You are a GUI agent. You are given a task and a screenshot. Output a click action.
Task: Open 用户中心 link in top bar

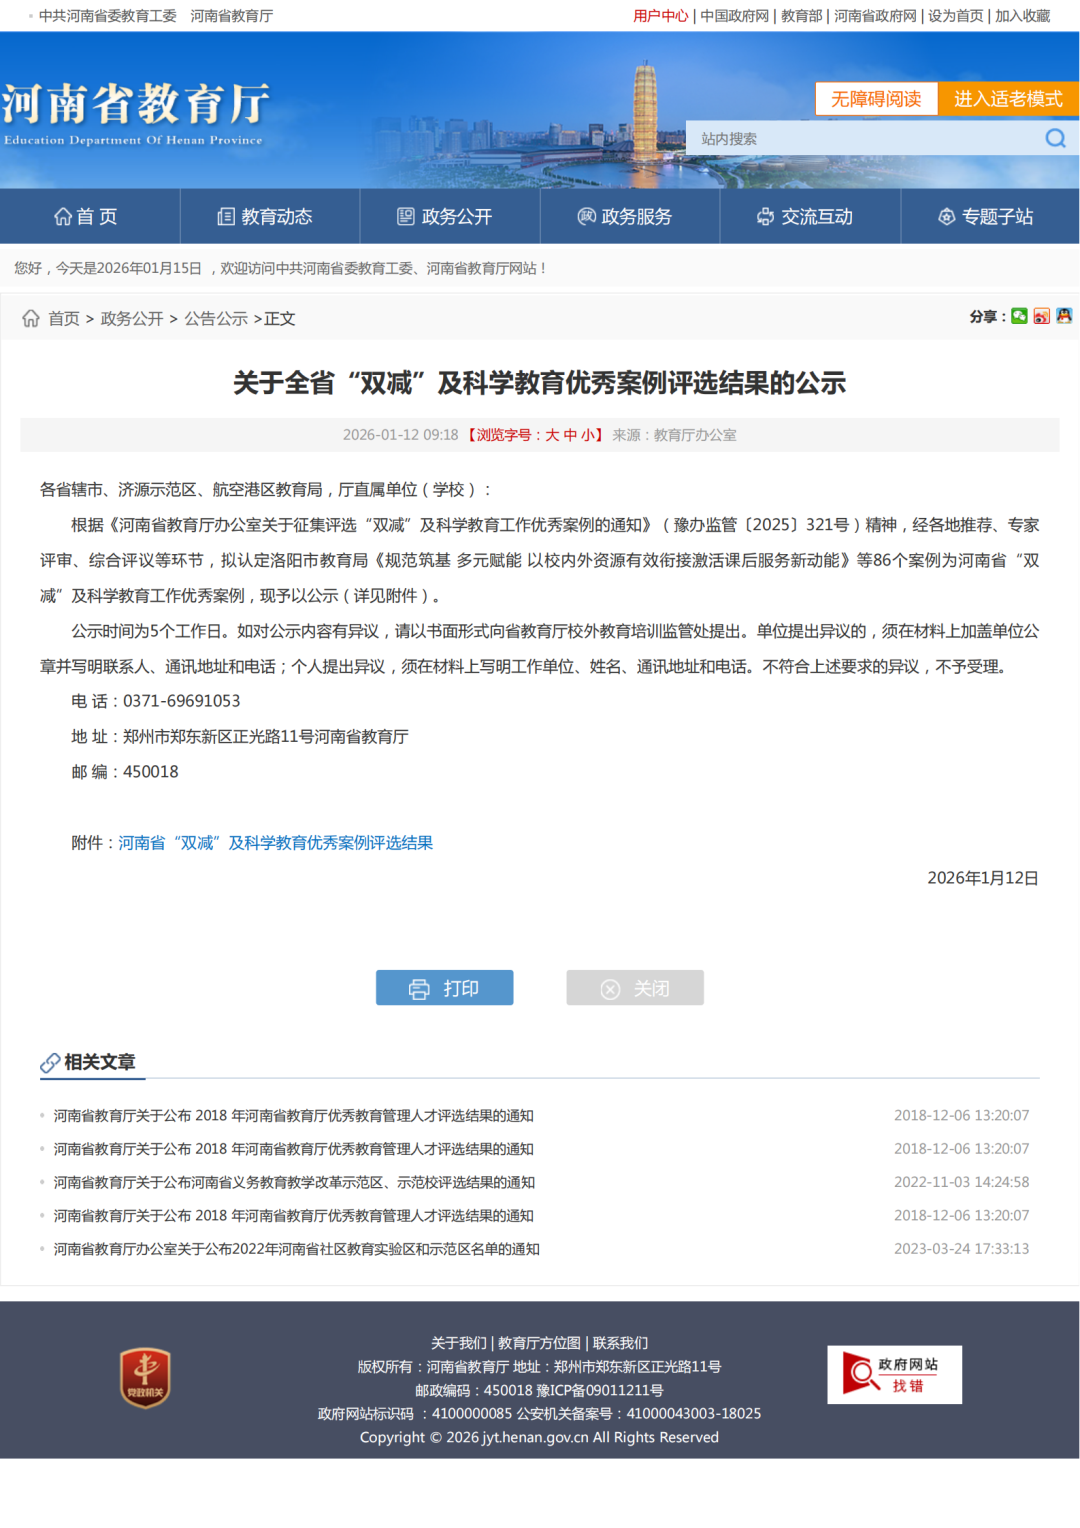point(660,16)
